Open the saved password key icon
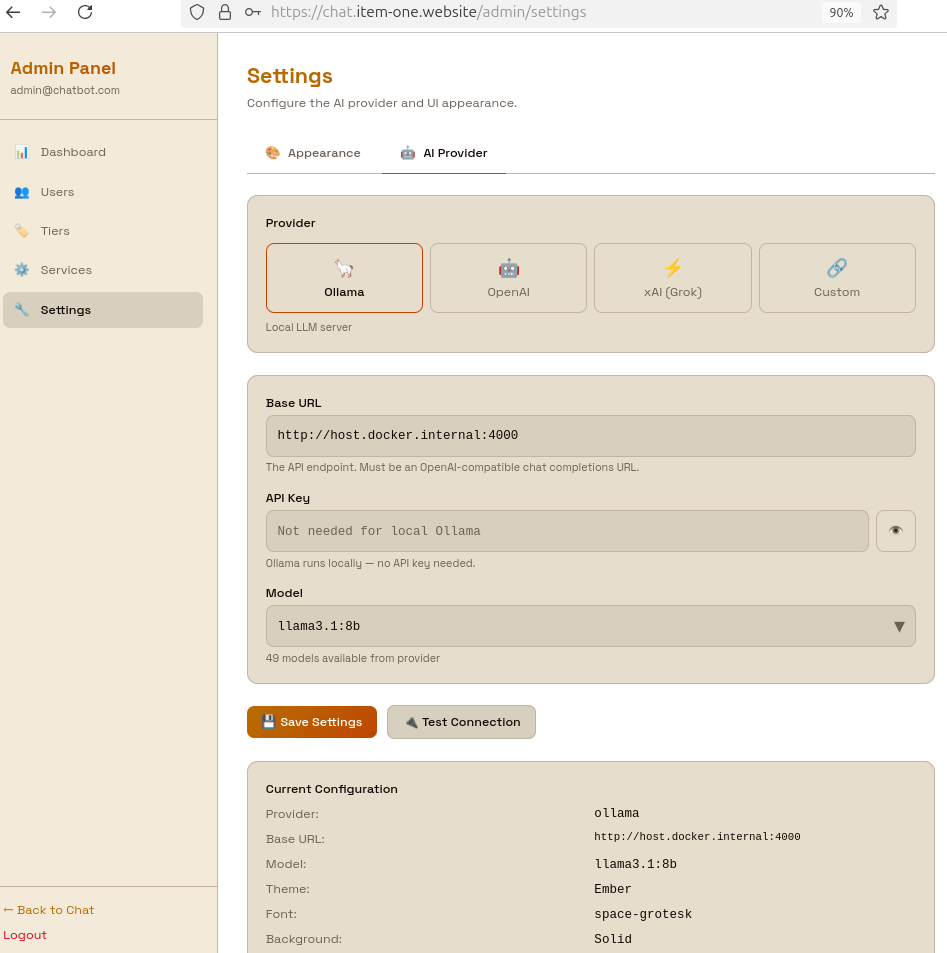Screen dimensions: 947x953 (253, 12)
